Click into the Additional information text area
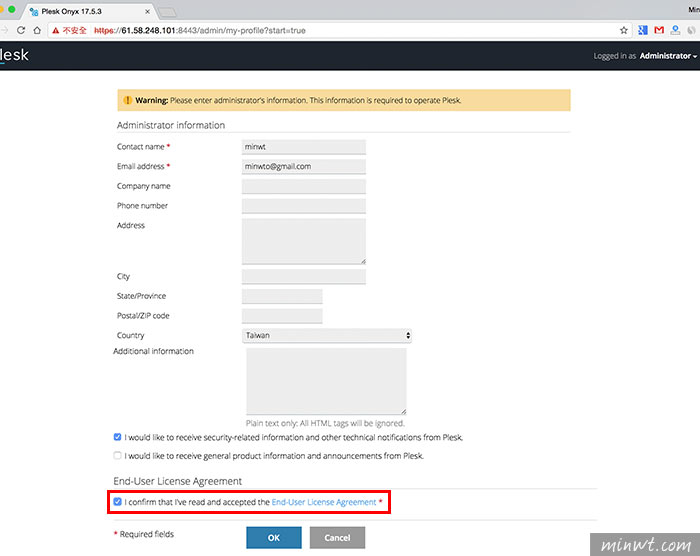This screenshot has width=700, height=556. click(326, 381)
